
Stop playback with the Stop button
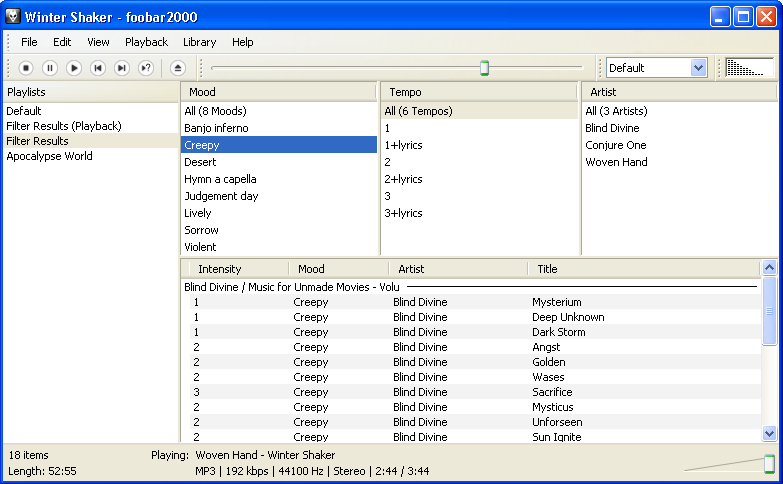pos(26,68)
